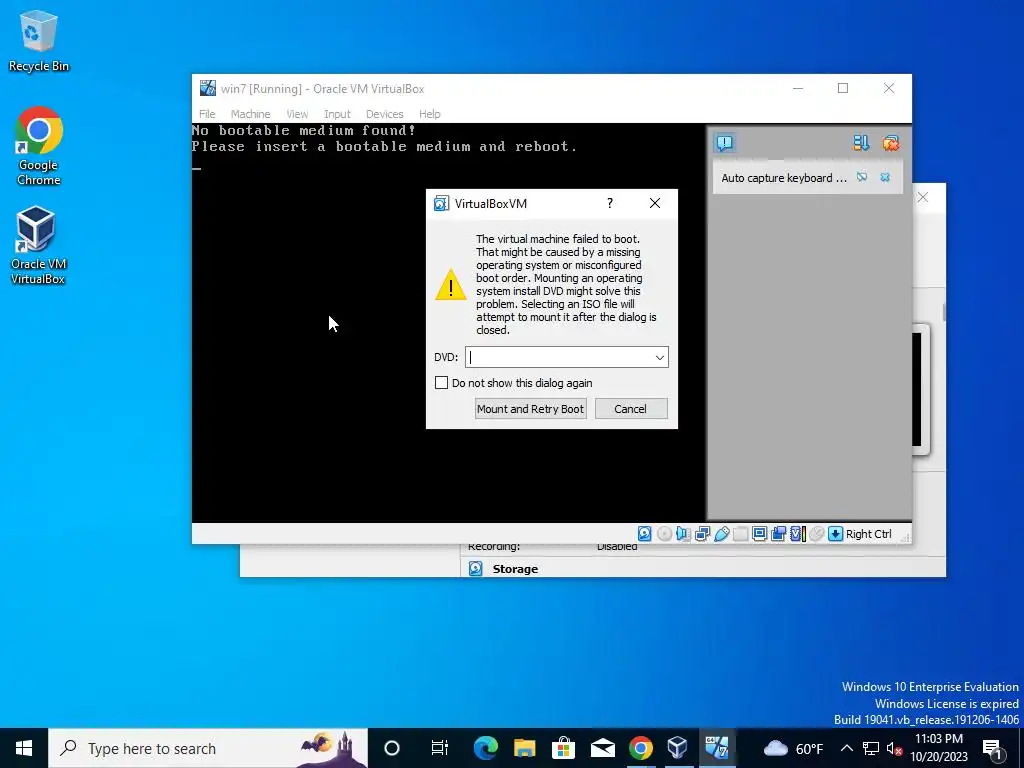Image resolution: width=1024 pixels, height=768 pixels.
Task: Click the shared folders status icon
Action: point(741,534)
